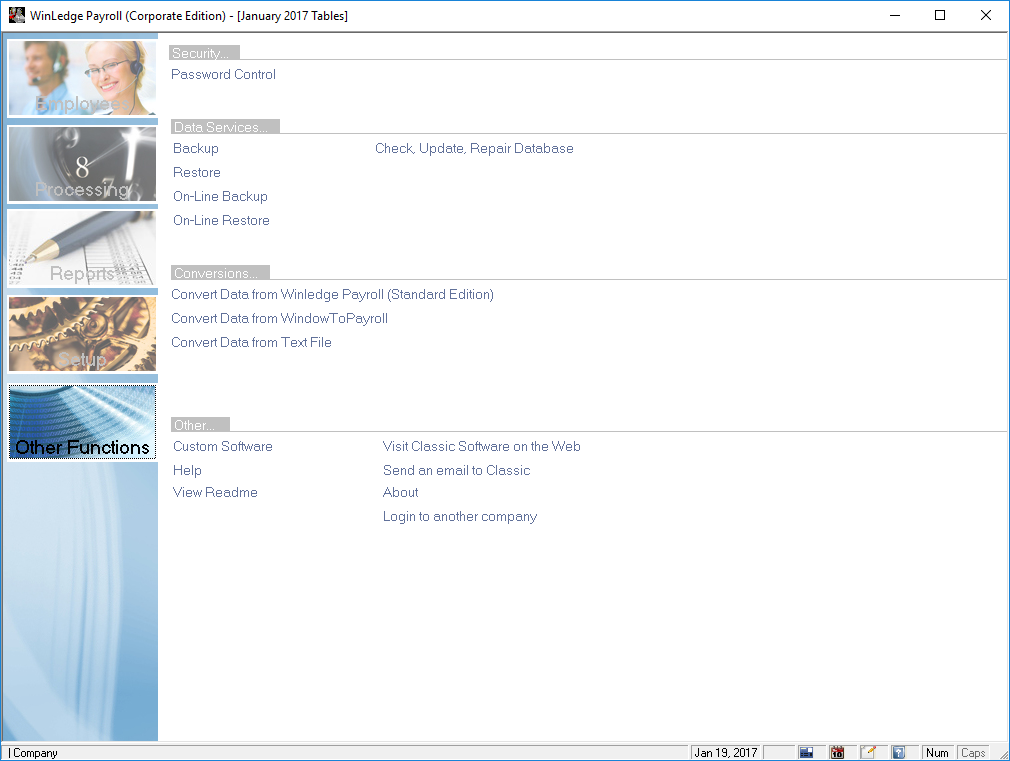Open the Restore option
The image size is (1010, 761).
click(x=197, y=173)
